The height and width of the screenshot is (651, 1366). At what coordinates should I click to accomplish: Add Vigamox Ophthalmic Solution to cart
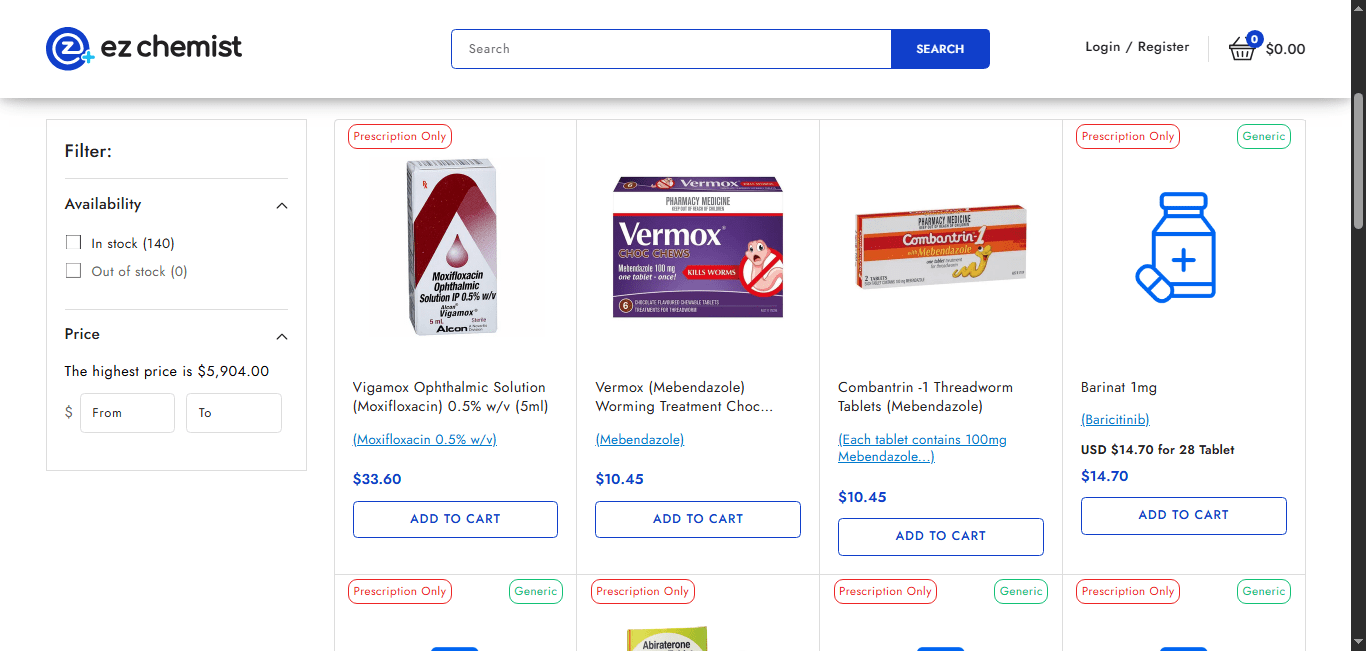pyautogui.click(x=455, y=519)
